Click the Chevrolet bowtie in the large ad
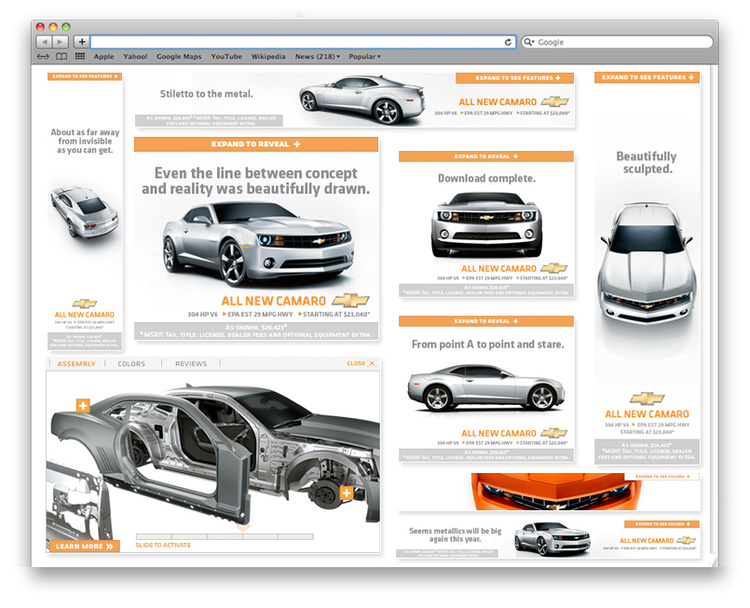 [x=350, y=300]
